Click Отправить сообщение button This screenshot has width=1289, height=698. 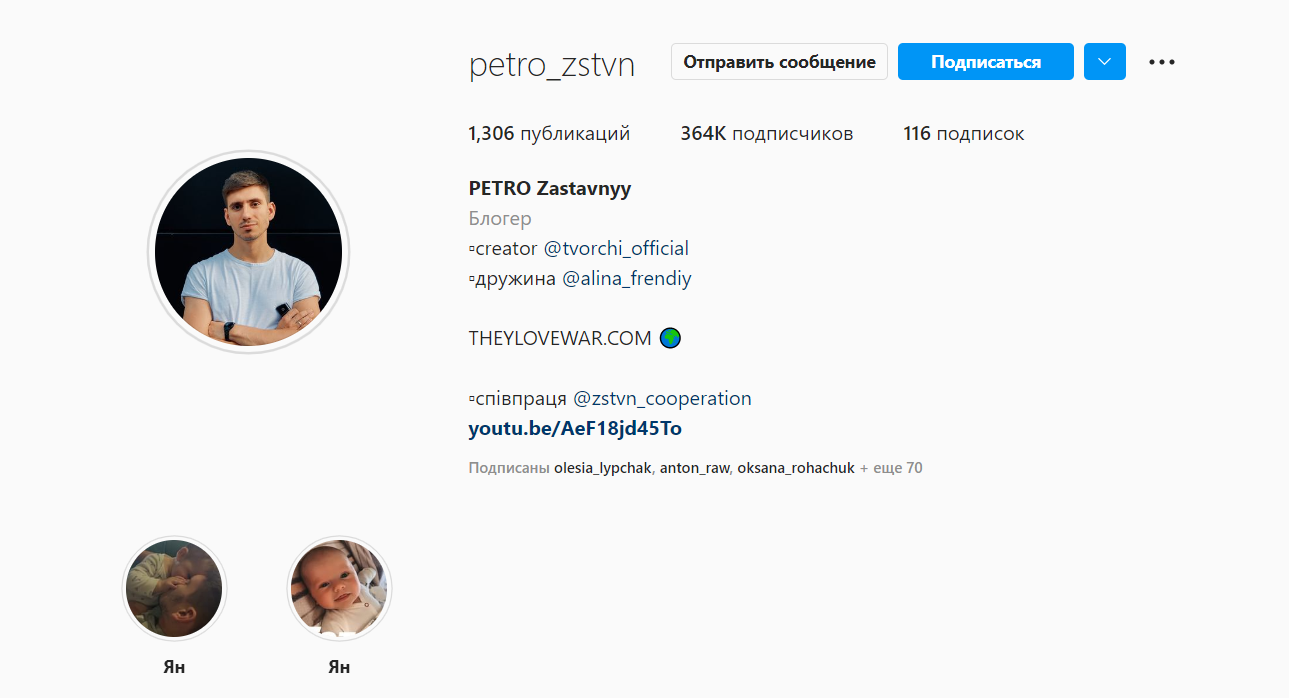(779, 62)
